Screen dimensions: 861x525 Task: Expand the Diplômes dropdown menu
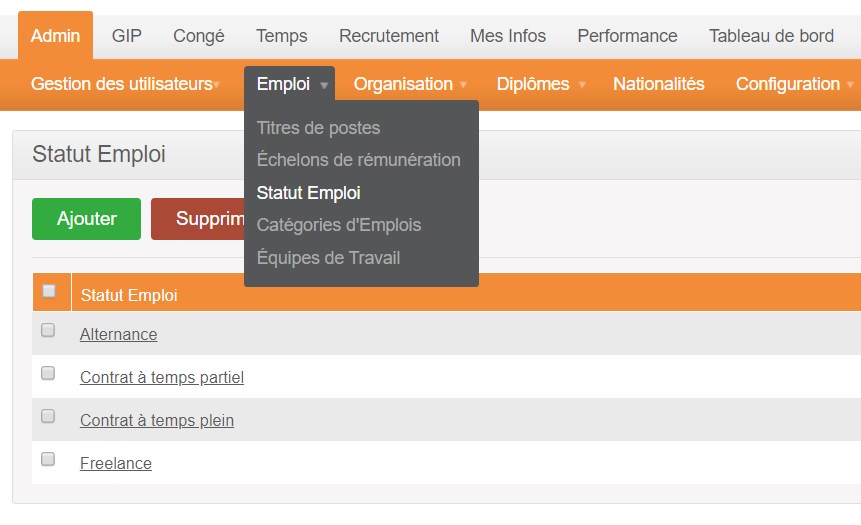pos(541,84)
